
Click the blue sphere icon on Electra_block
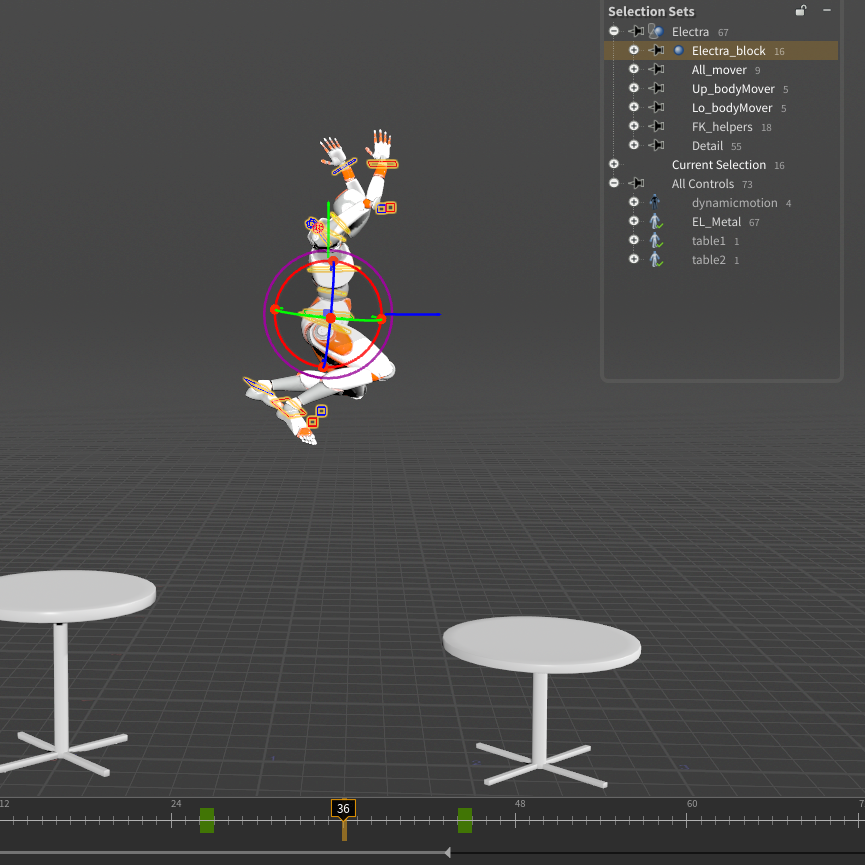pyautogui.click(x=679, y=50)
